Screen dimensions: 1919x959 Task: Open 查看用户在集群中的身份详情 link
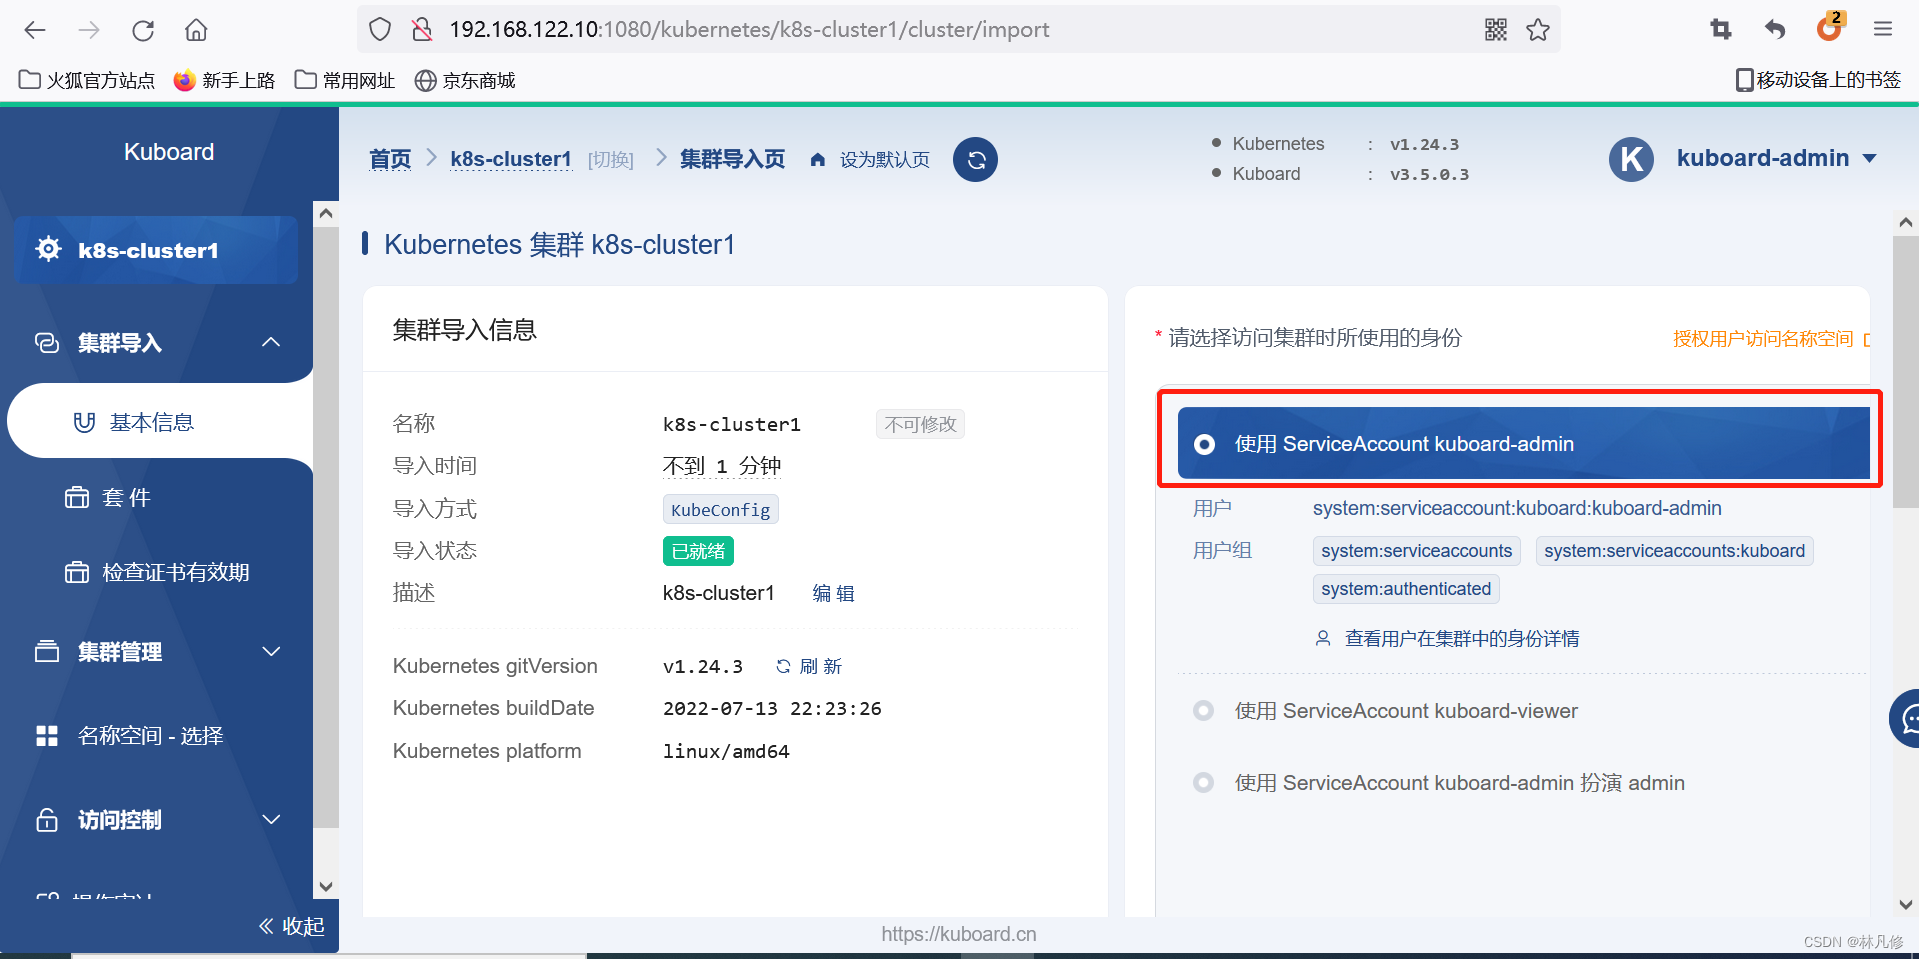(1462, 638)
